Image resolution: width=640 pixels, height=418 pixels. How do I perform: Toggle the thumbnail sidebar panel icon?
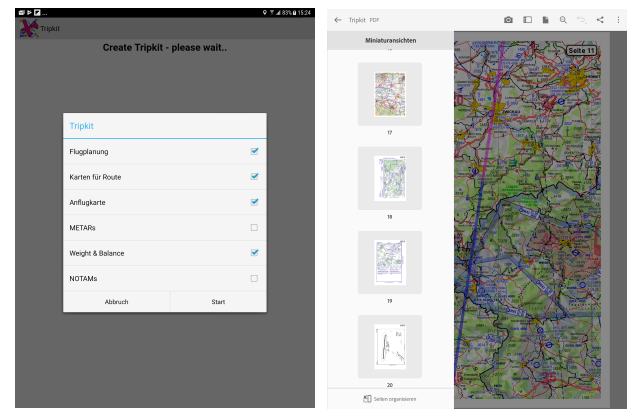527,19
